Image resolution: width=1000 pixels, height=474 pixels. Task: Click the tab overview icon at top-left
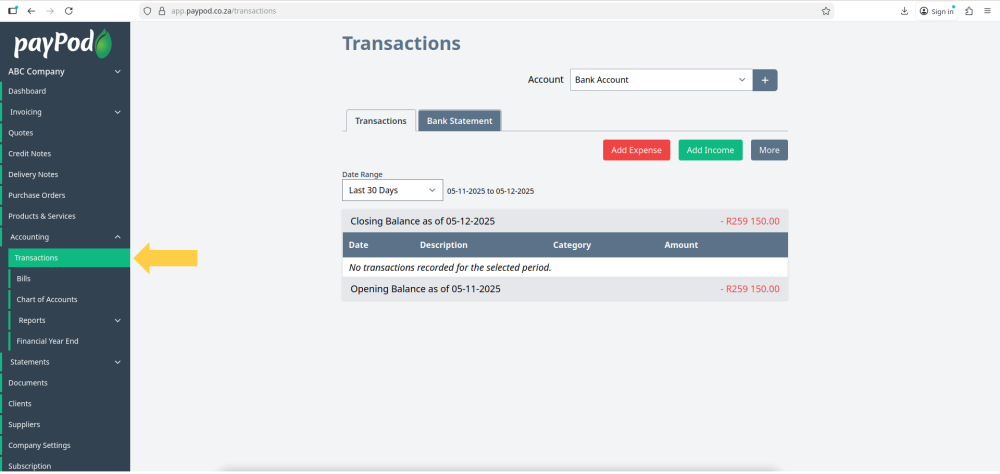[x=13, y=11]
